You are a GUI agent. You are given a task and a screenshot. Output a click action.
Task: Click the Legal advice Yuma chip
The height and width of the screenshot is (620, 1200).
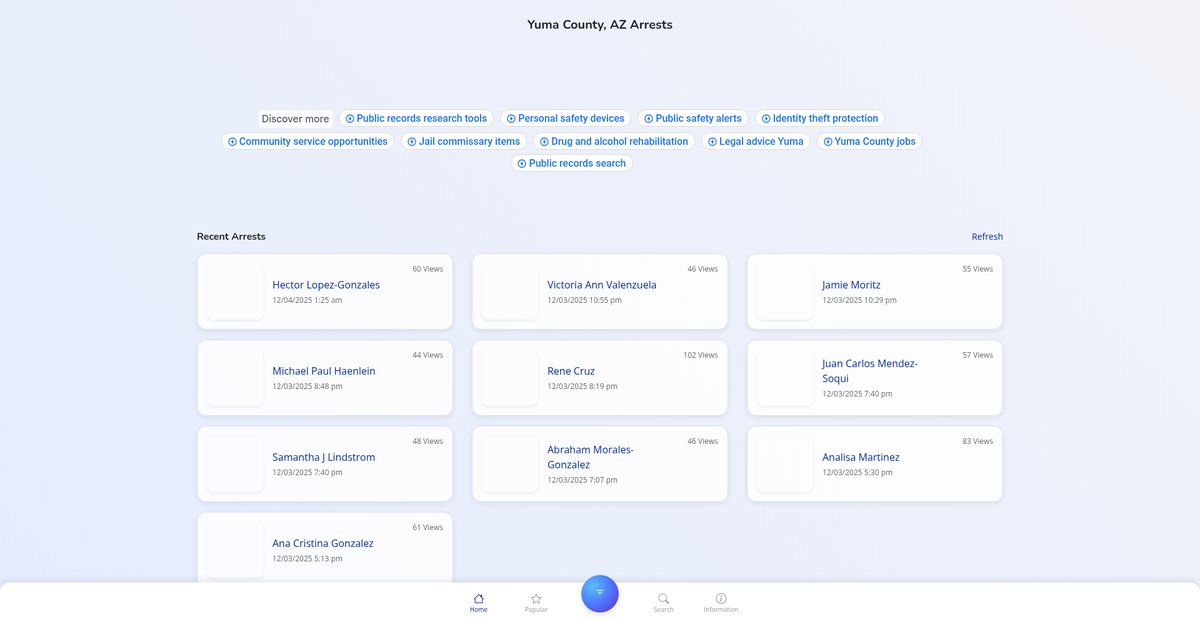click(755, 141)
